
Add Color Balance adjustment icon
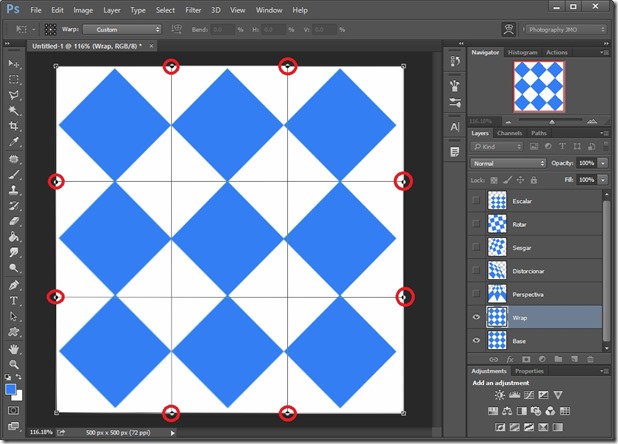click(x=507, y=411)
